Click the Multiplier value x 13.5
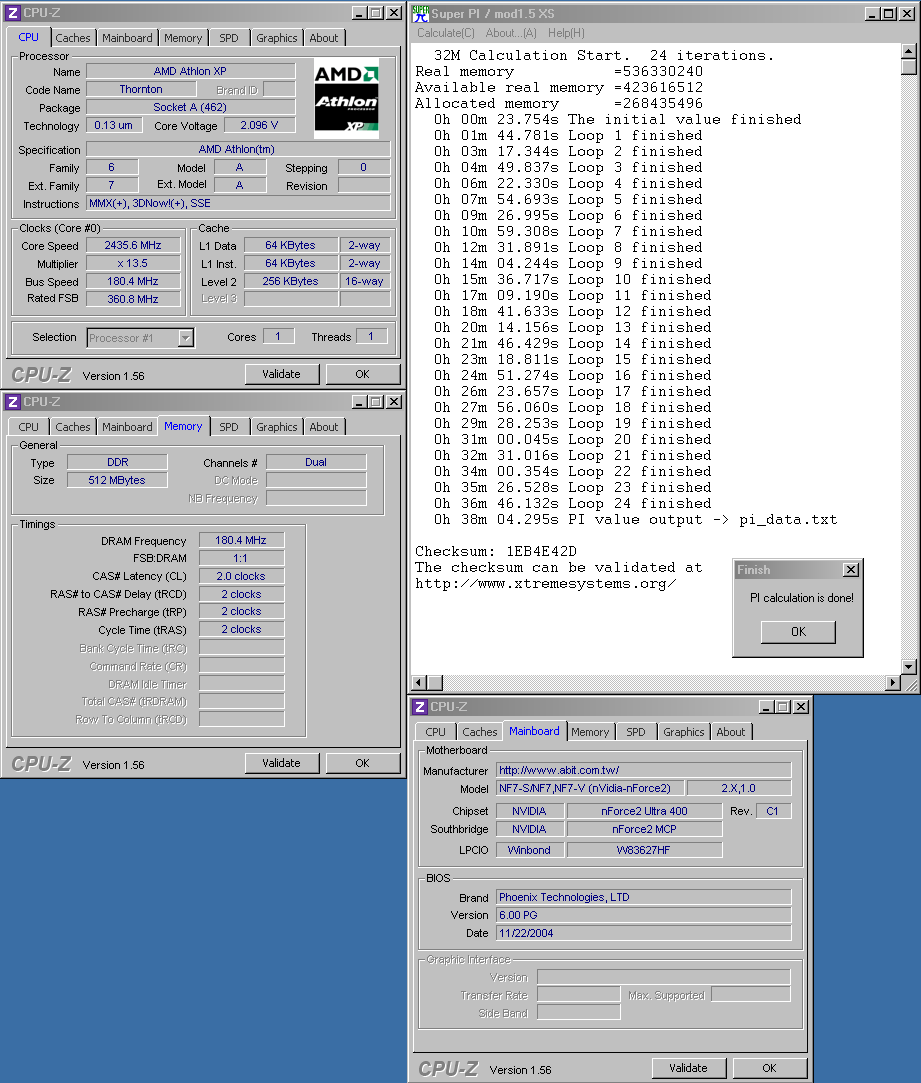This screenshot has height=1083, width=921. pos(133,263)
